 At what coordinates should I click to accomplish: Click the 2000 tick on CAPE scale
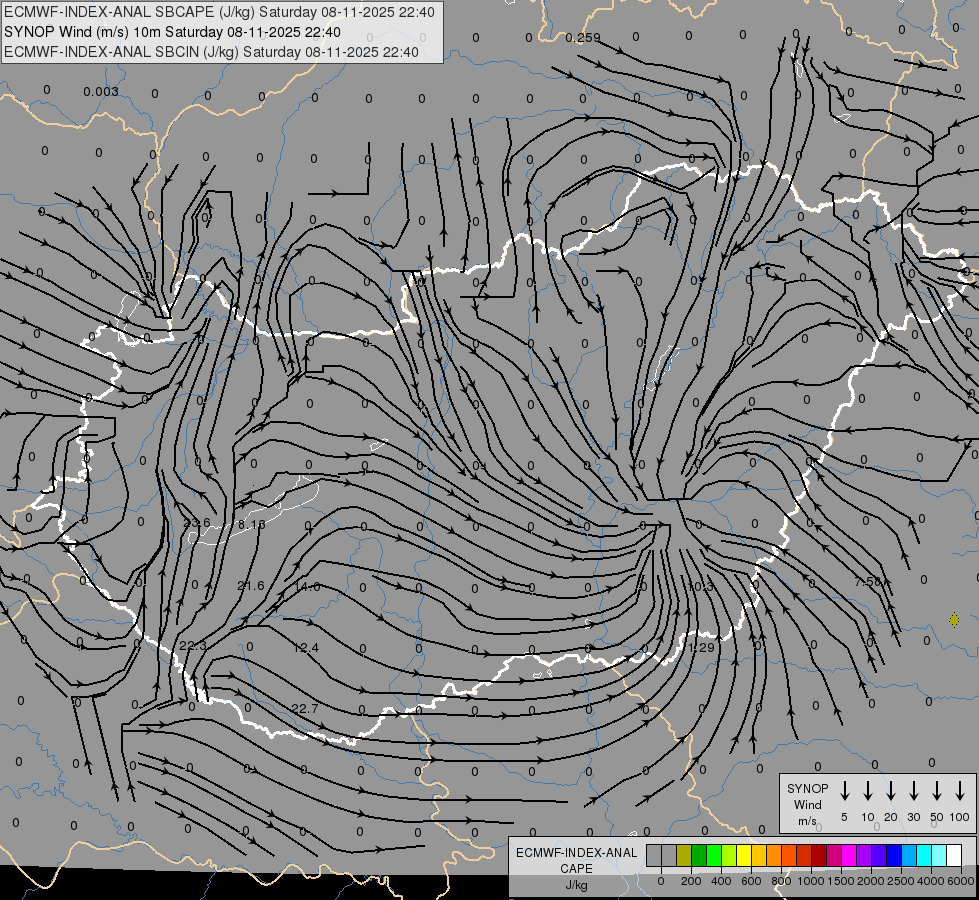pyautogui.click(x=871, y=881)
